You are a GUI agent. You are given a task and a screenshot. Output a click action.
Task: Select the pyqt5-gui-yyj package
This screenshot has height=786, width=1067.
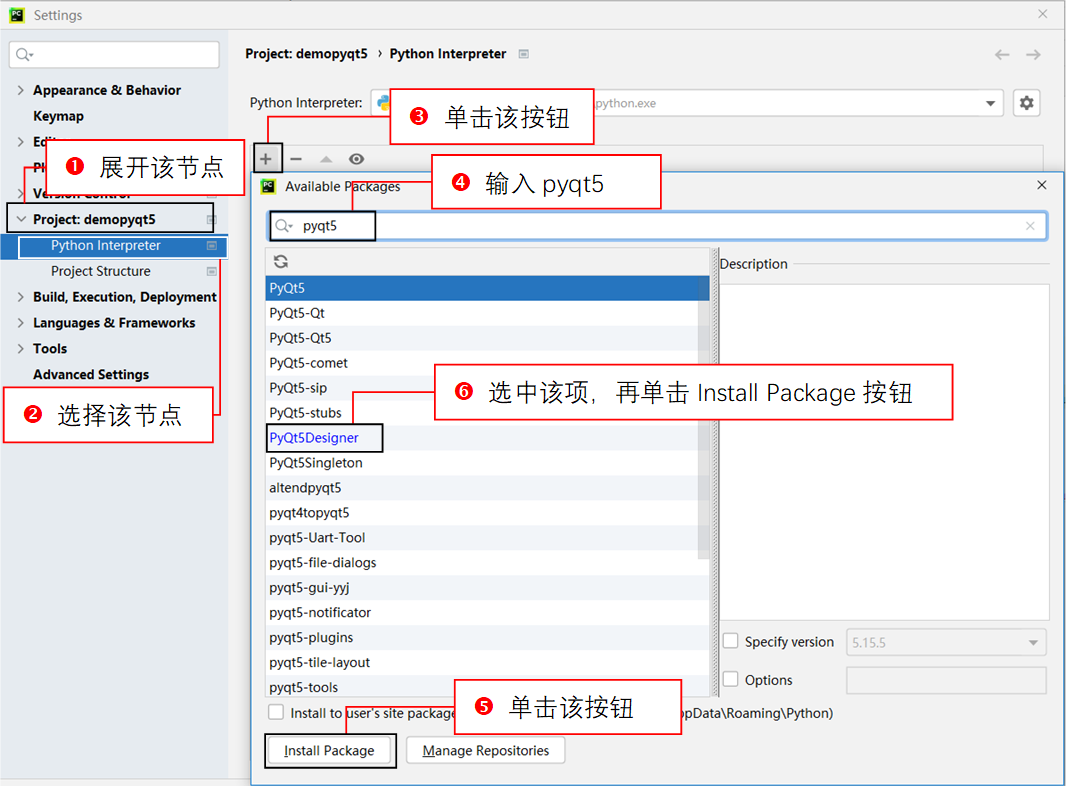click(x=487, y=587)
